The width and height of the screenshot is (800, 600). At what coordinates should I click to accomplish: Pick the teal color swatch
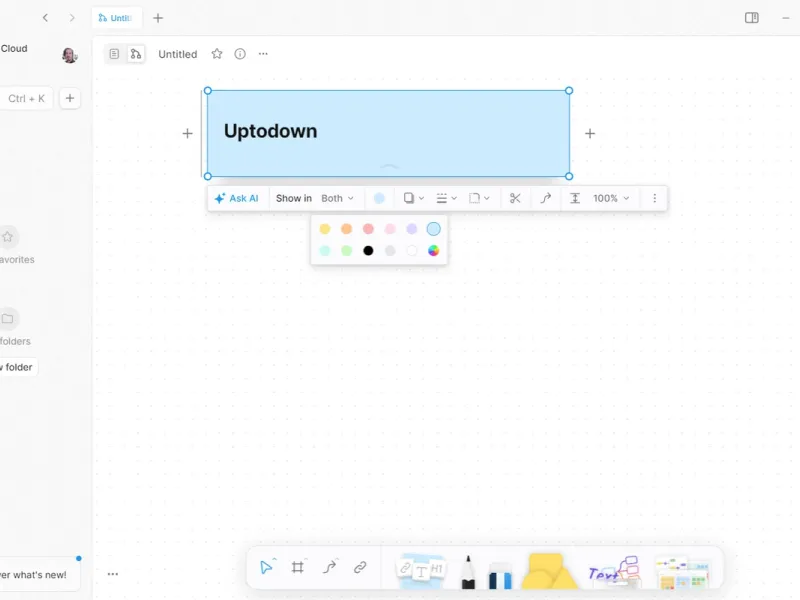point(324,251)
